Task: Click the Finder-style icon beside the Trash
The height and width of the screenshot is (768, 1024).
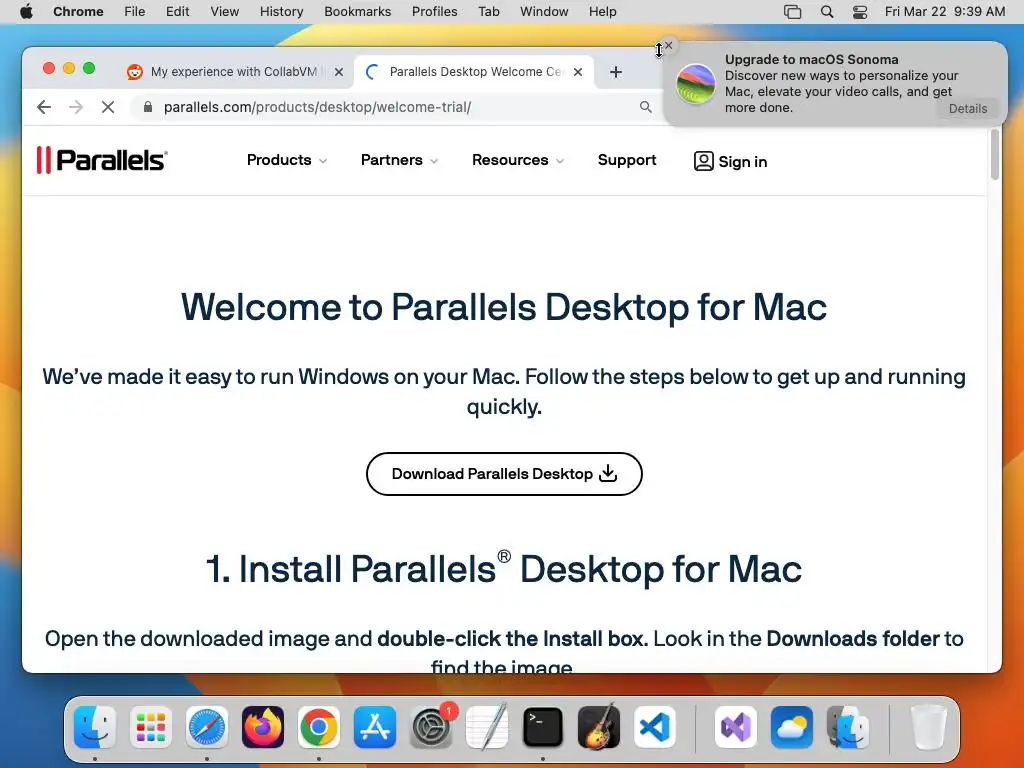Action: (x=848, y=727)
